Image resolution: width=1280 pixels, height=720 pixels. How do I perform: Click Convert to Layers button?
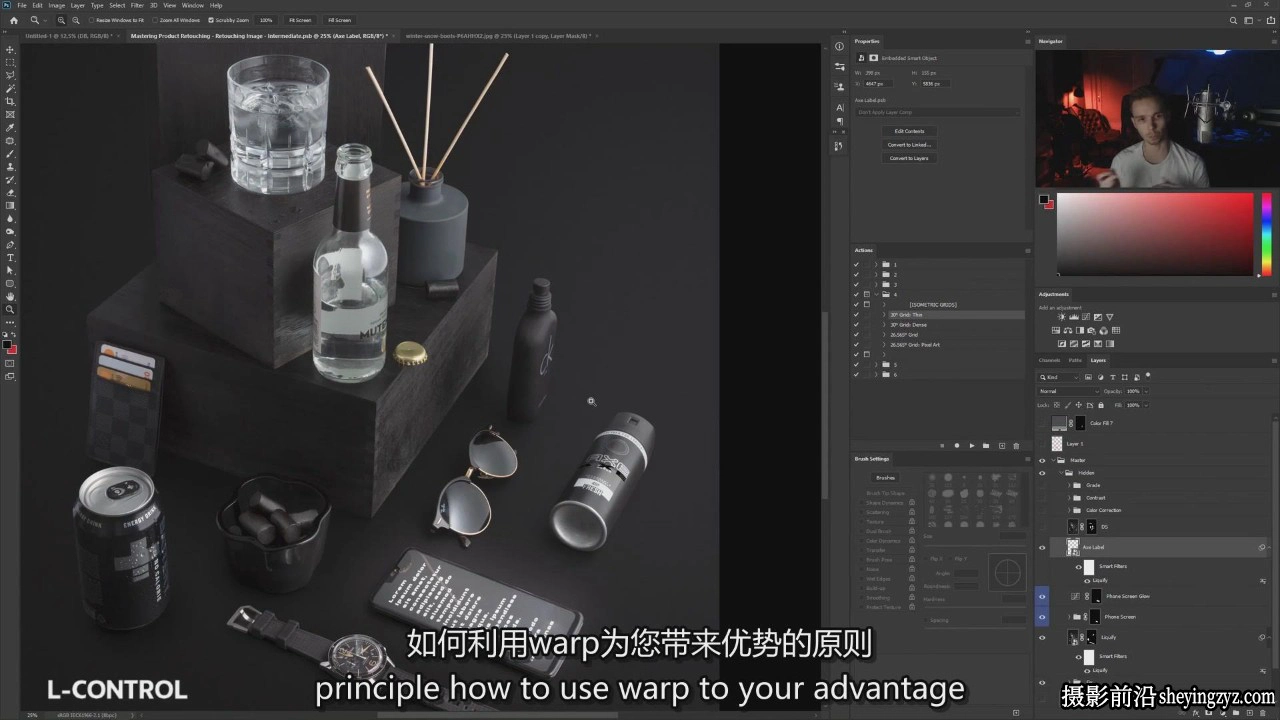point(909,158)
